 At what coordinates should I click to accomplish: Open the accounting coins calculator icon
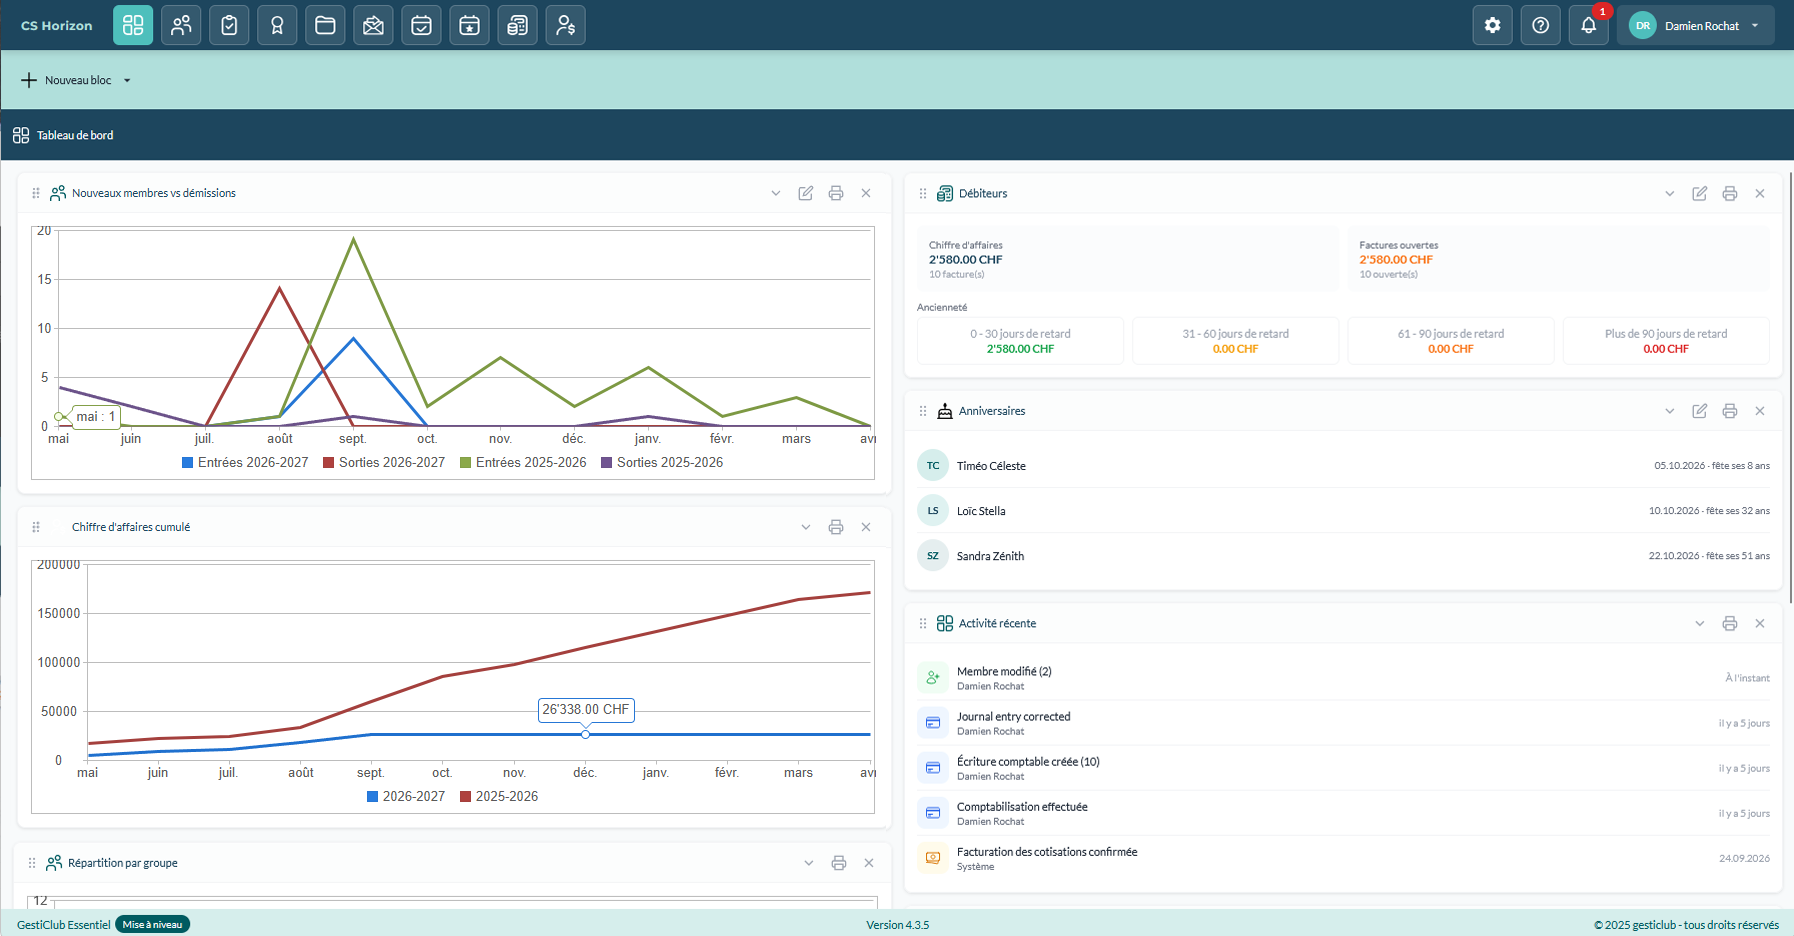click(517, 25)
